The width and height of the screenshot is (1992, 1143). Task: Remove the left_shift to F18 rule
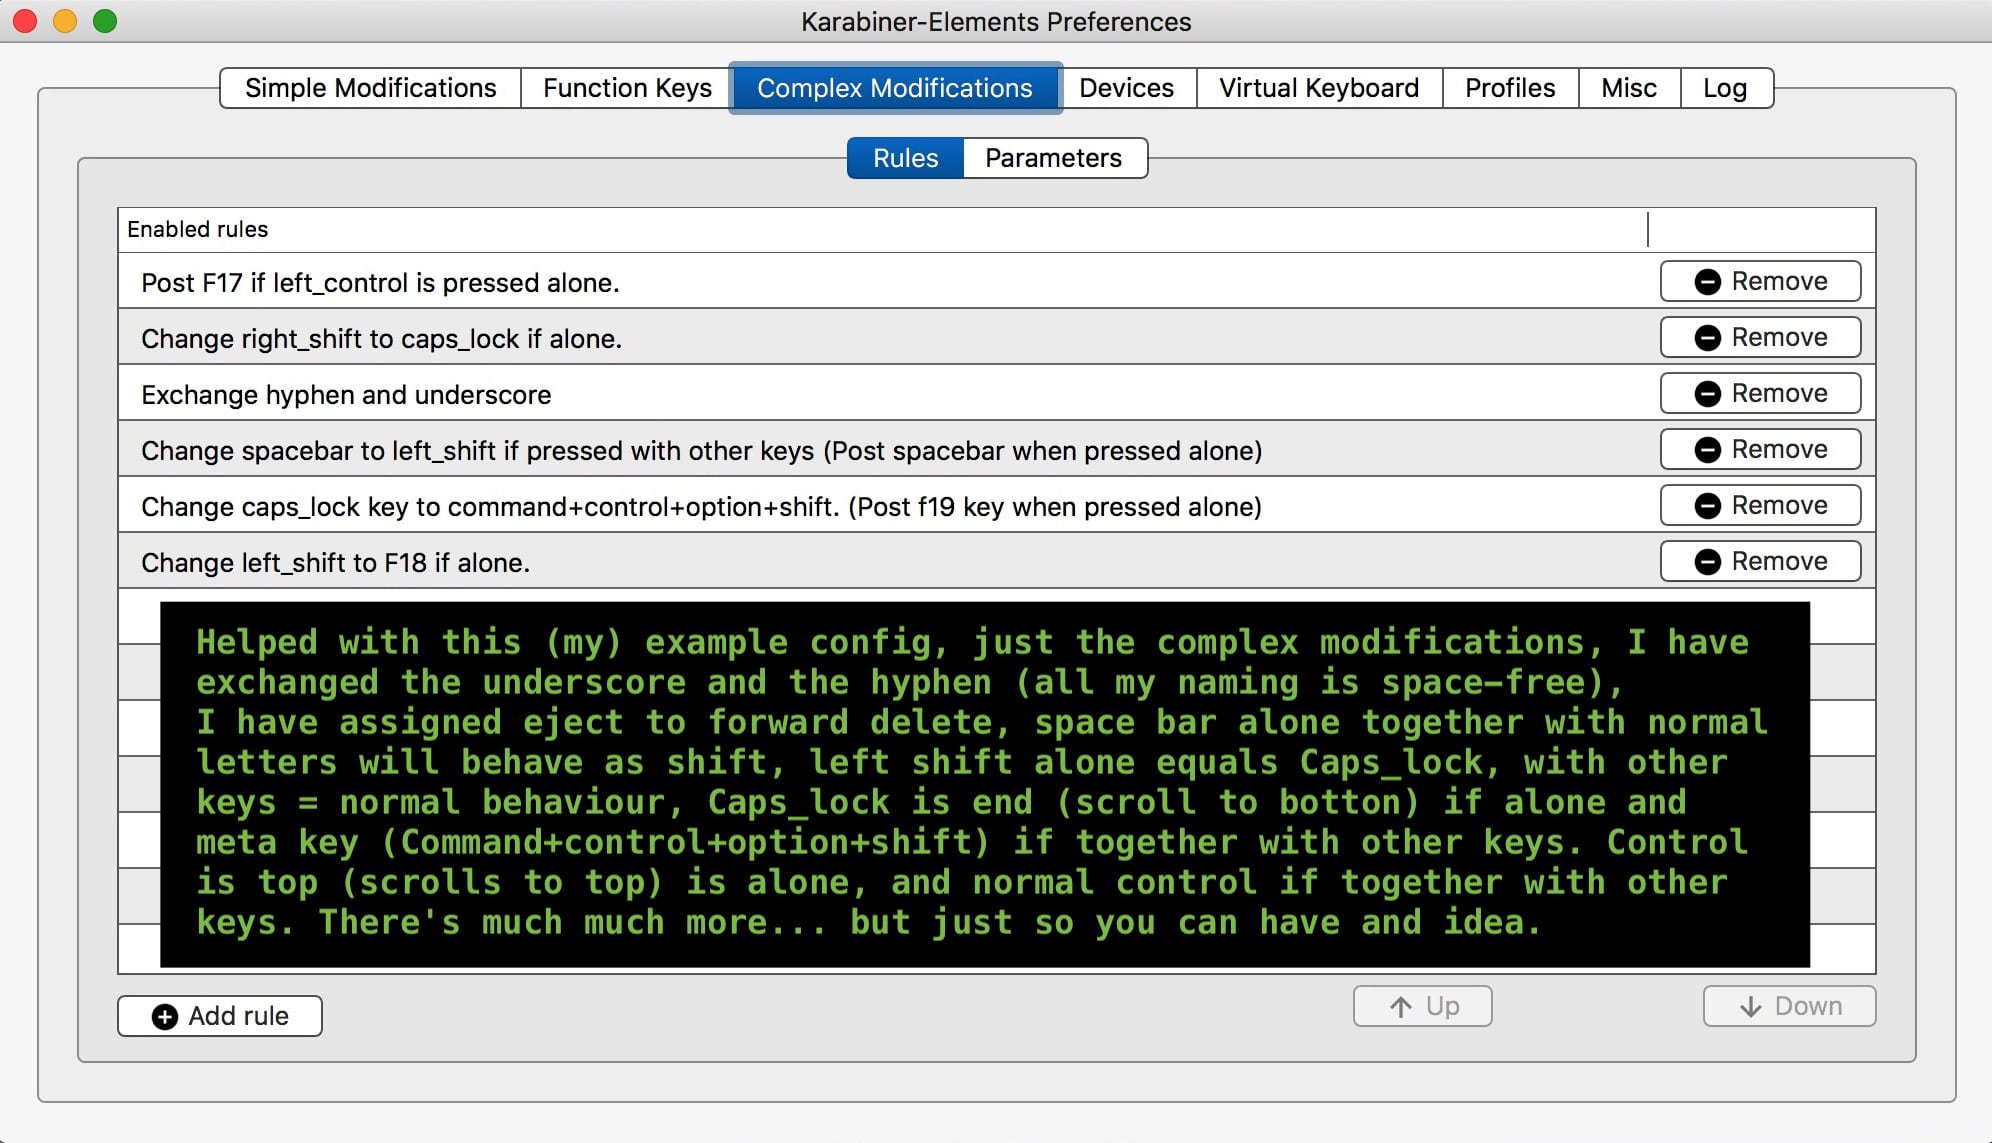pyautogui.click(x=1760, y=561)
